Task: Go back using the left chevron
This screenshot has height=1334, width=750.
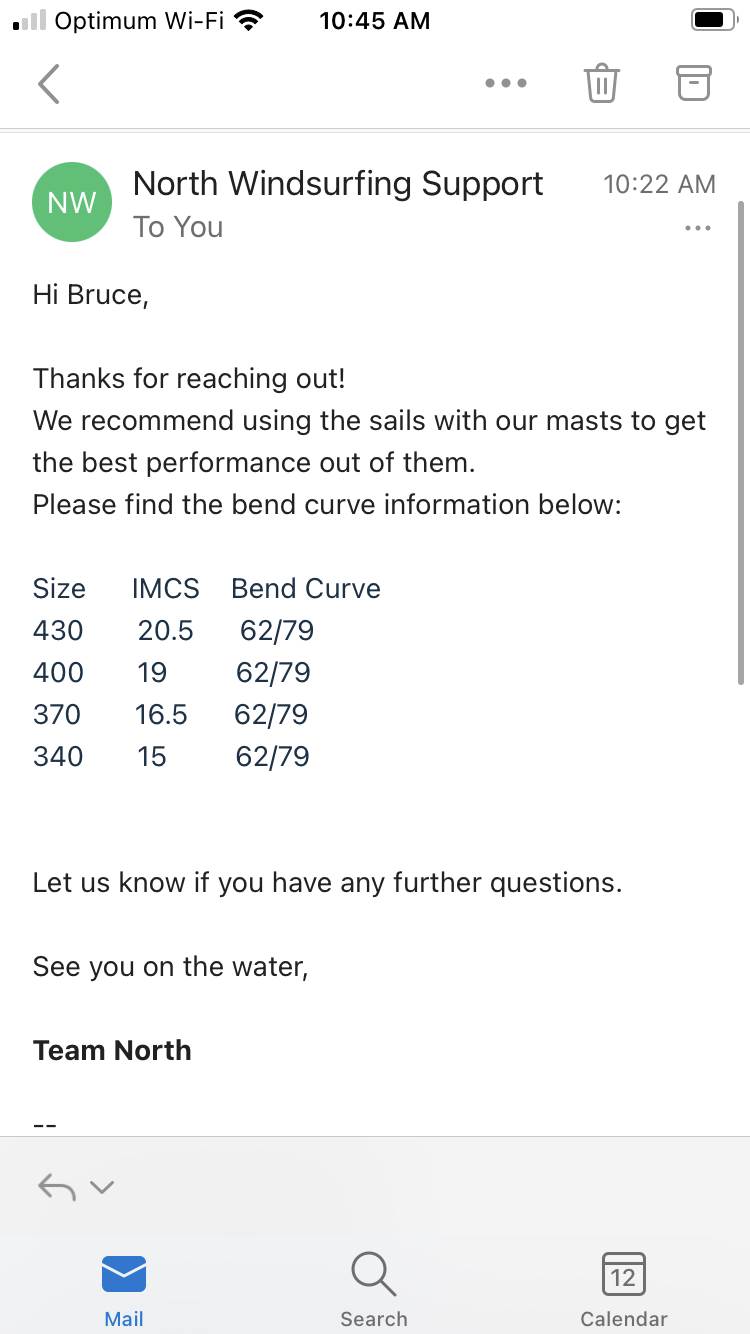Action: [49, 84]
